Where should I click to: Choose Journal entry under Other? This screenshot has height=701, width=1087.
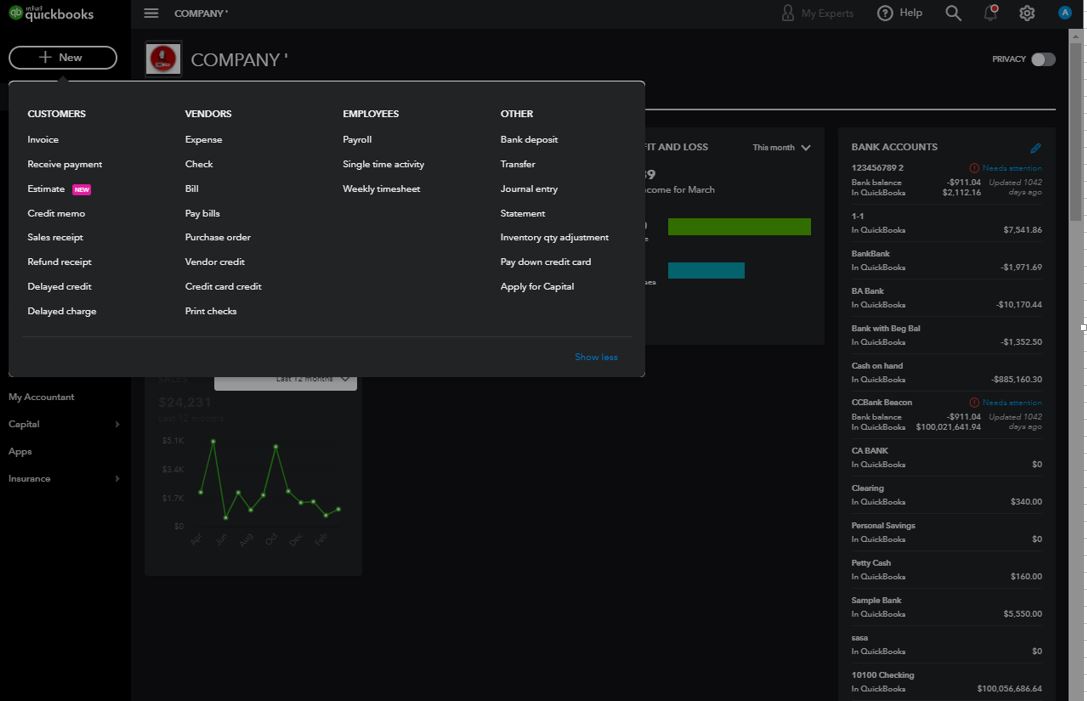529,189
